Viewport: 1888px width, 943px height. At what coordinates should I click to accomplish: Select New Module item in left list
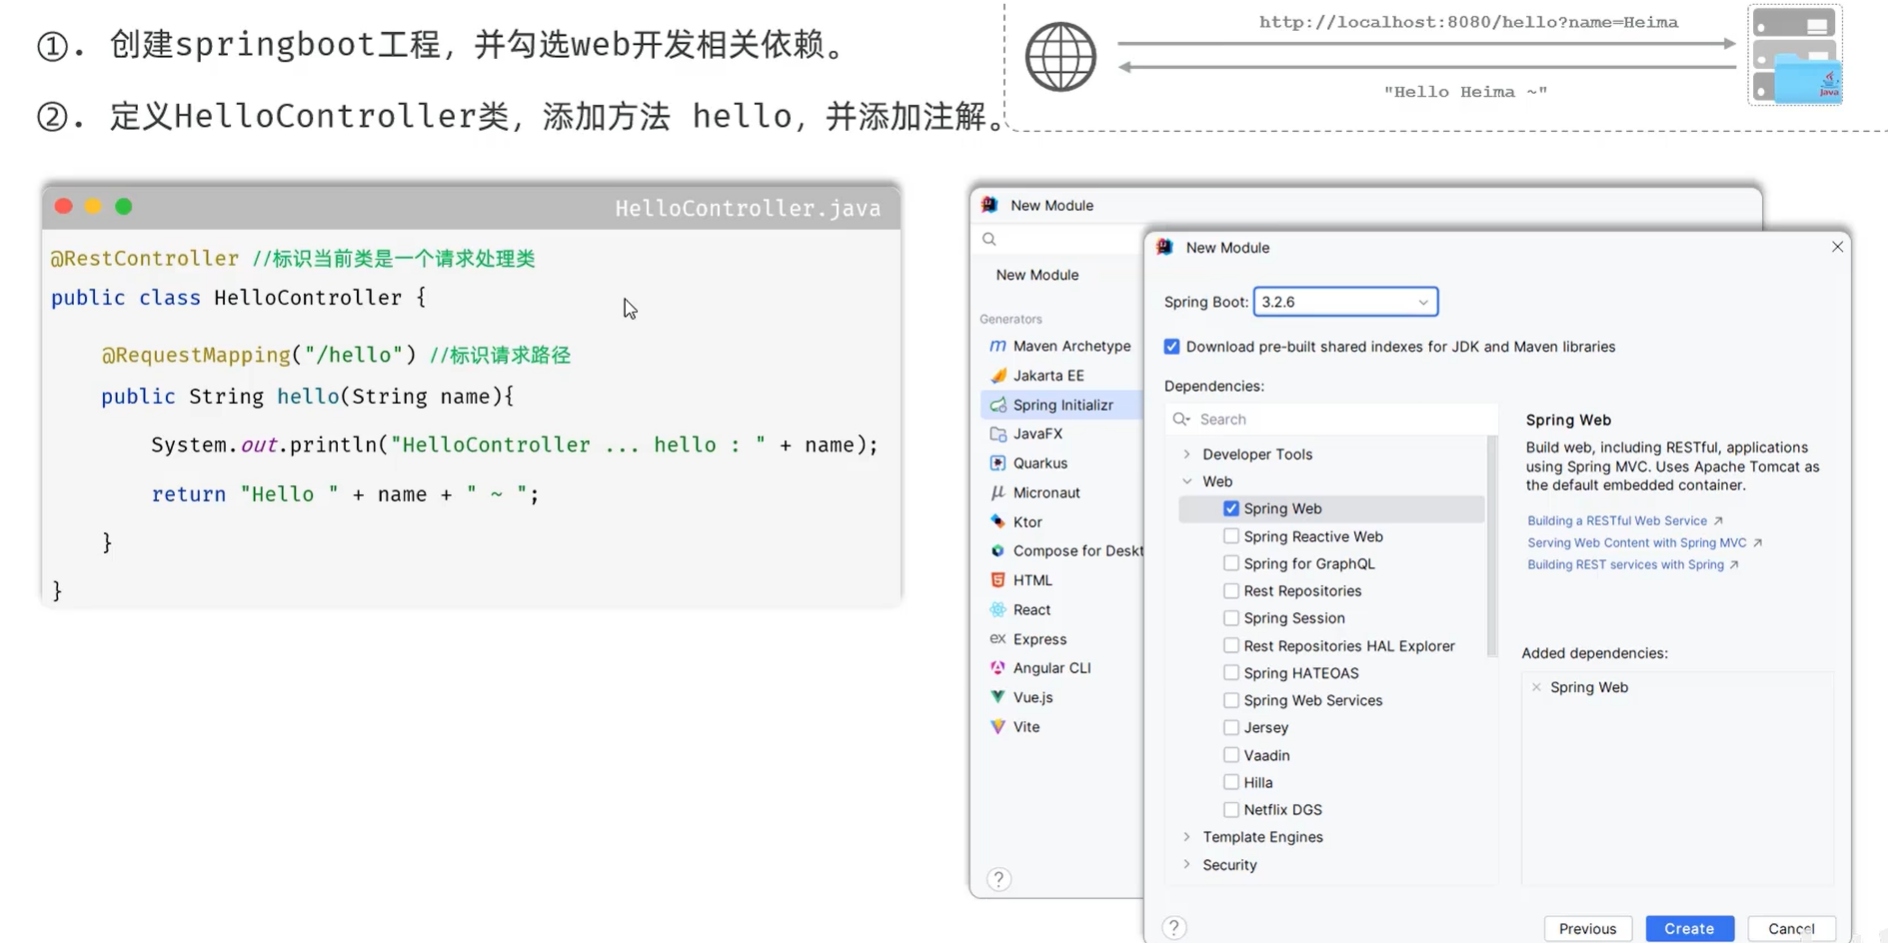pos(1037,275)
